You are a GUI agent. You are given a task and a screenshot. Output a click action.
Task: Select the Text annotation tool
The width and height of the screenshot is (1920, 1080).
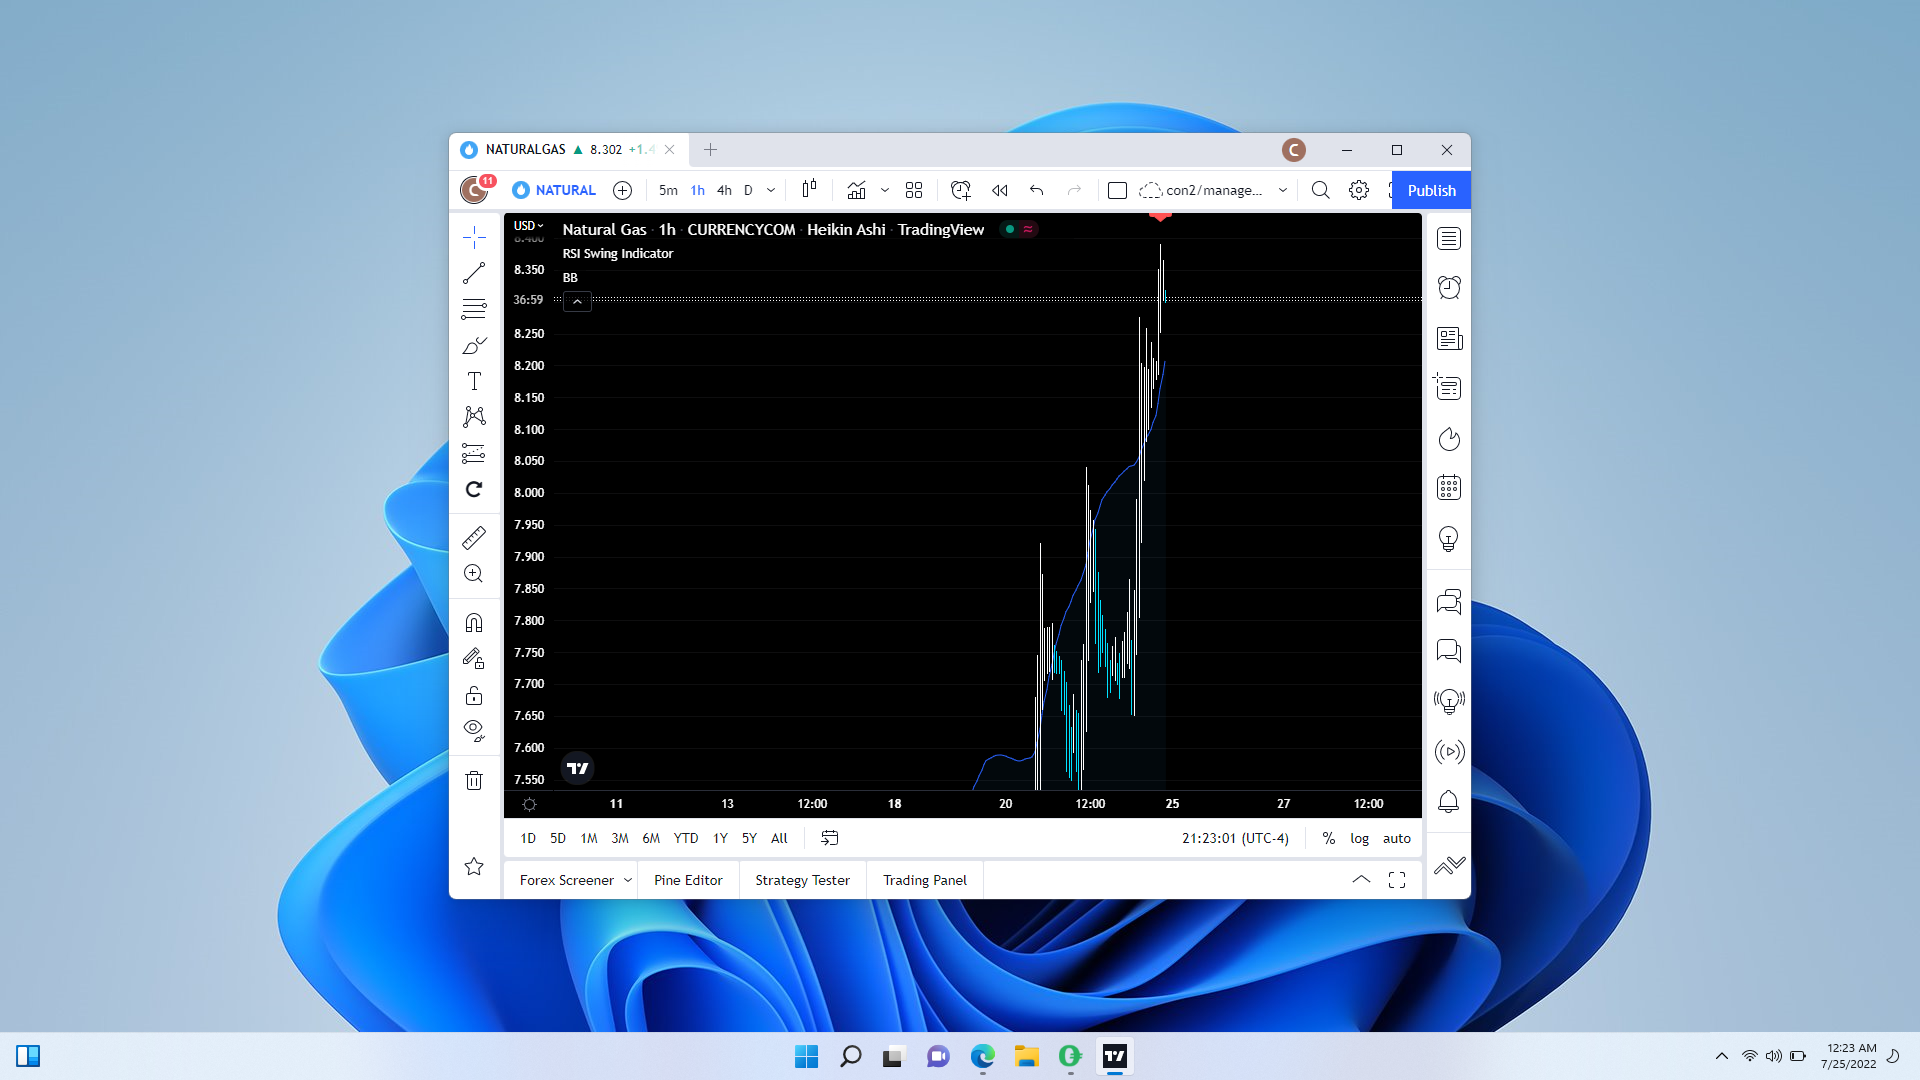[x=474, y=381]
